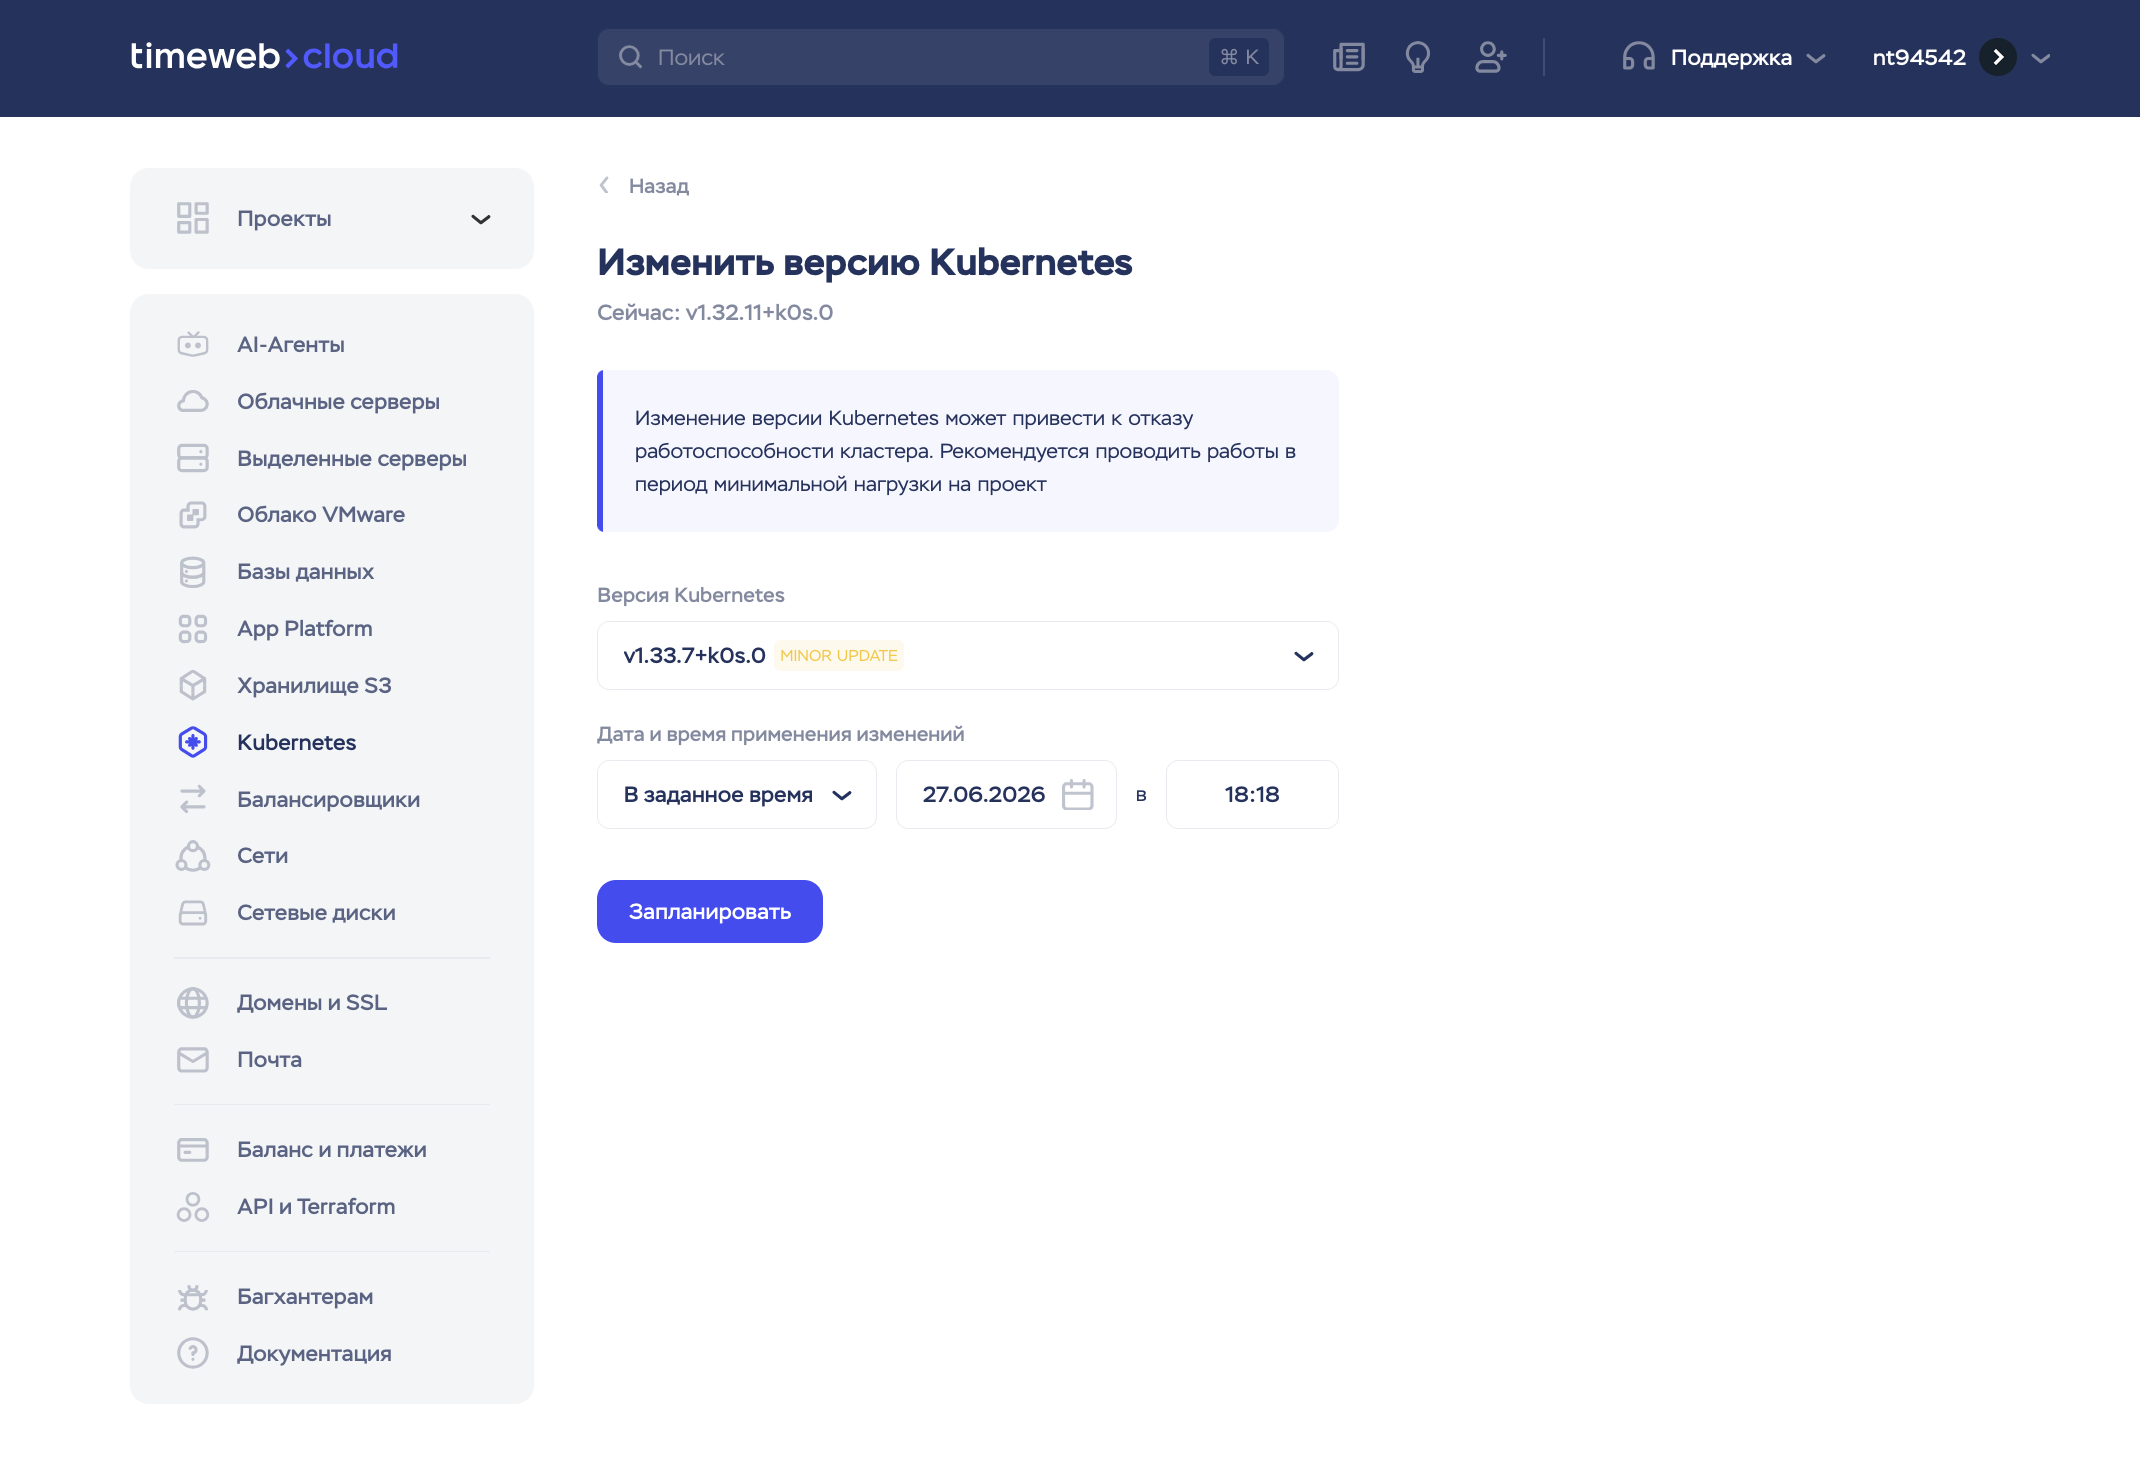Click the Kubernetes hexagon icon
The image size is (2140, 1466).
[x=193, y=742]
